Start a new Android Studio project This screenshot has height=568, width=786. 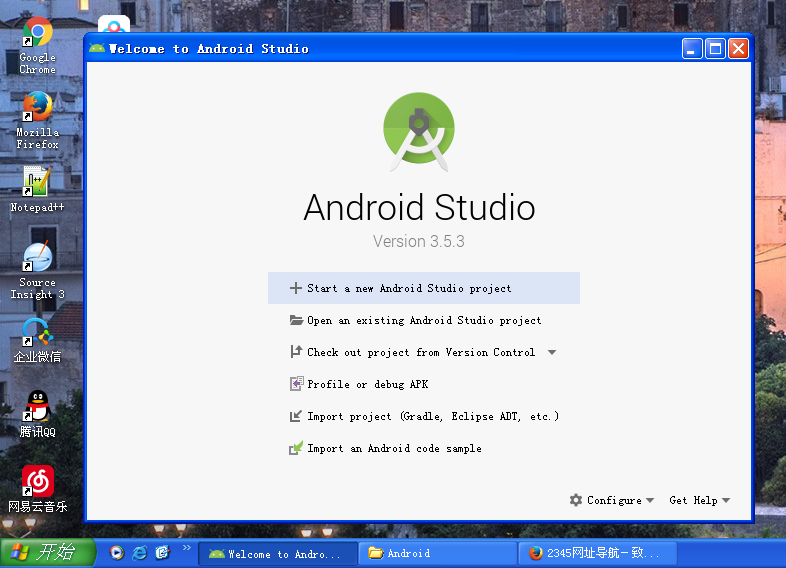tap(424, 288)
